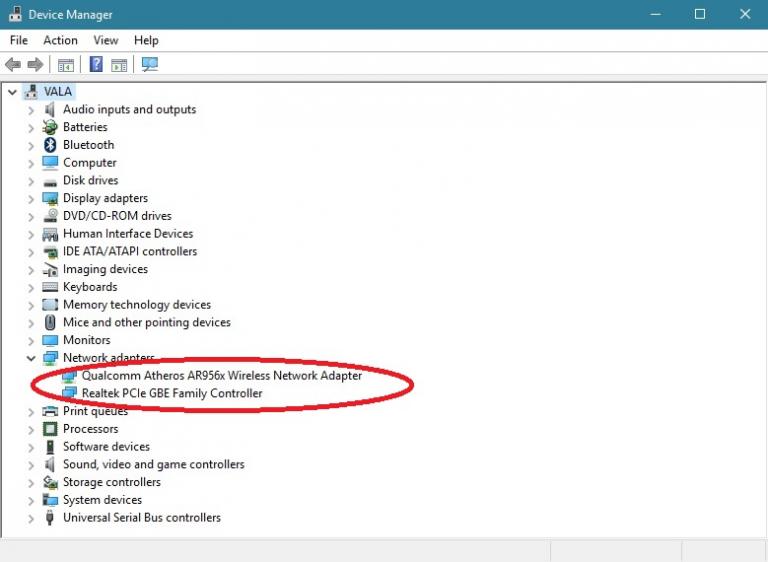Expand the Display adapters node

coord(31,198)
